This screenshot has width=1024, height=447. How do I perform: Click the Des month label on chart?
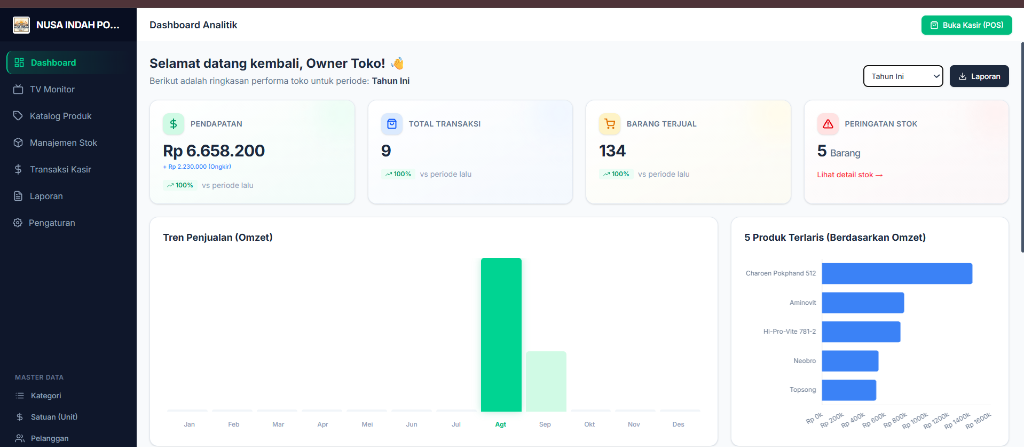pyautogui.click(x=679, y=425)
